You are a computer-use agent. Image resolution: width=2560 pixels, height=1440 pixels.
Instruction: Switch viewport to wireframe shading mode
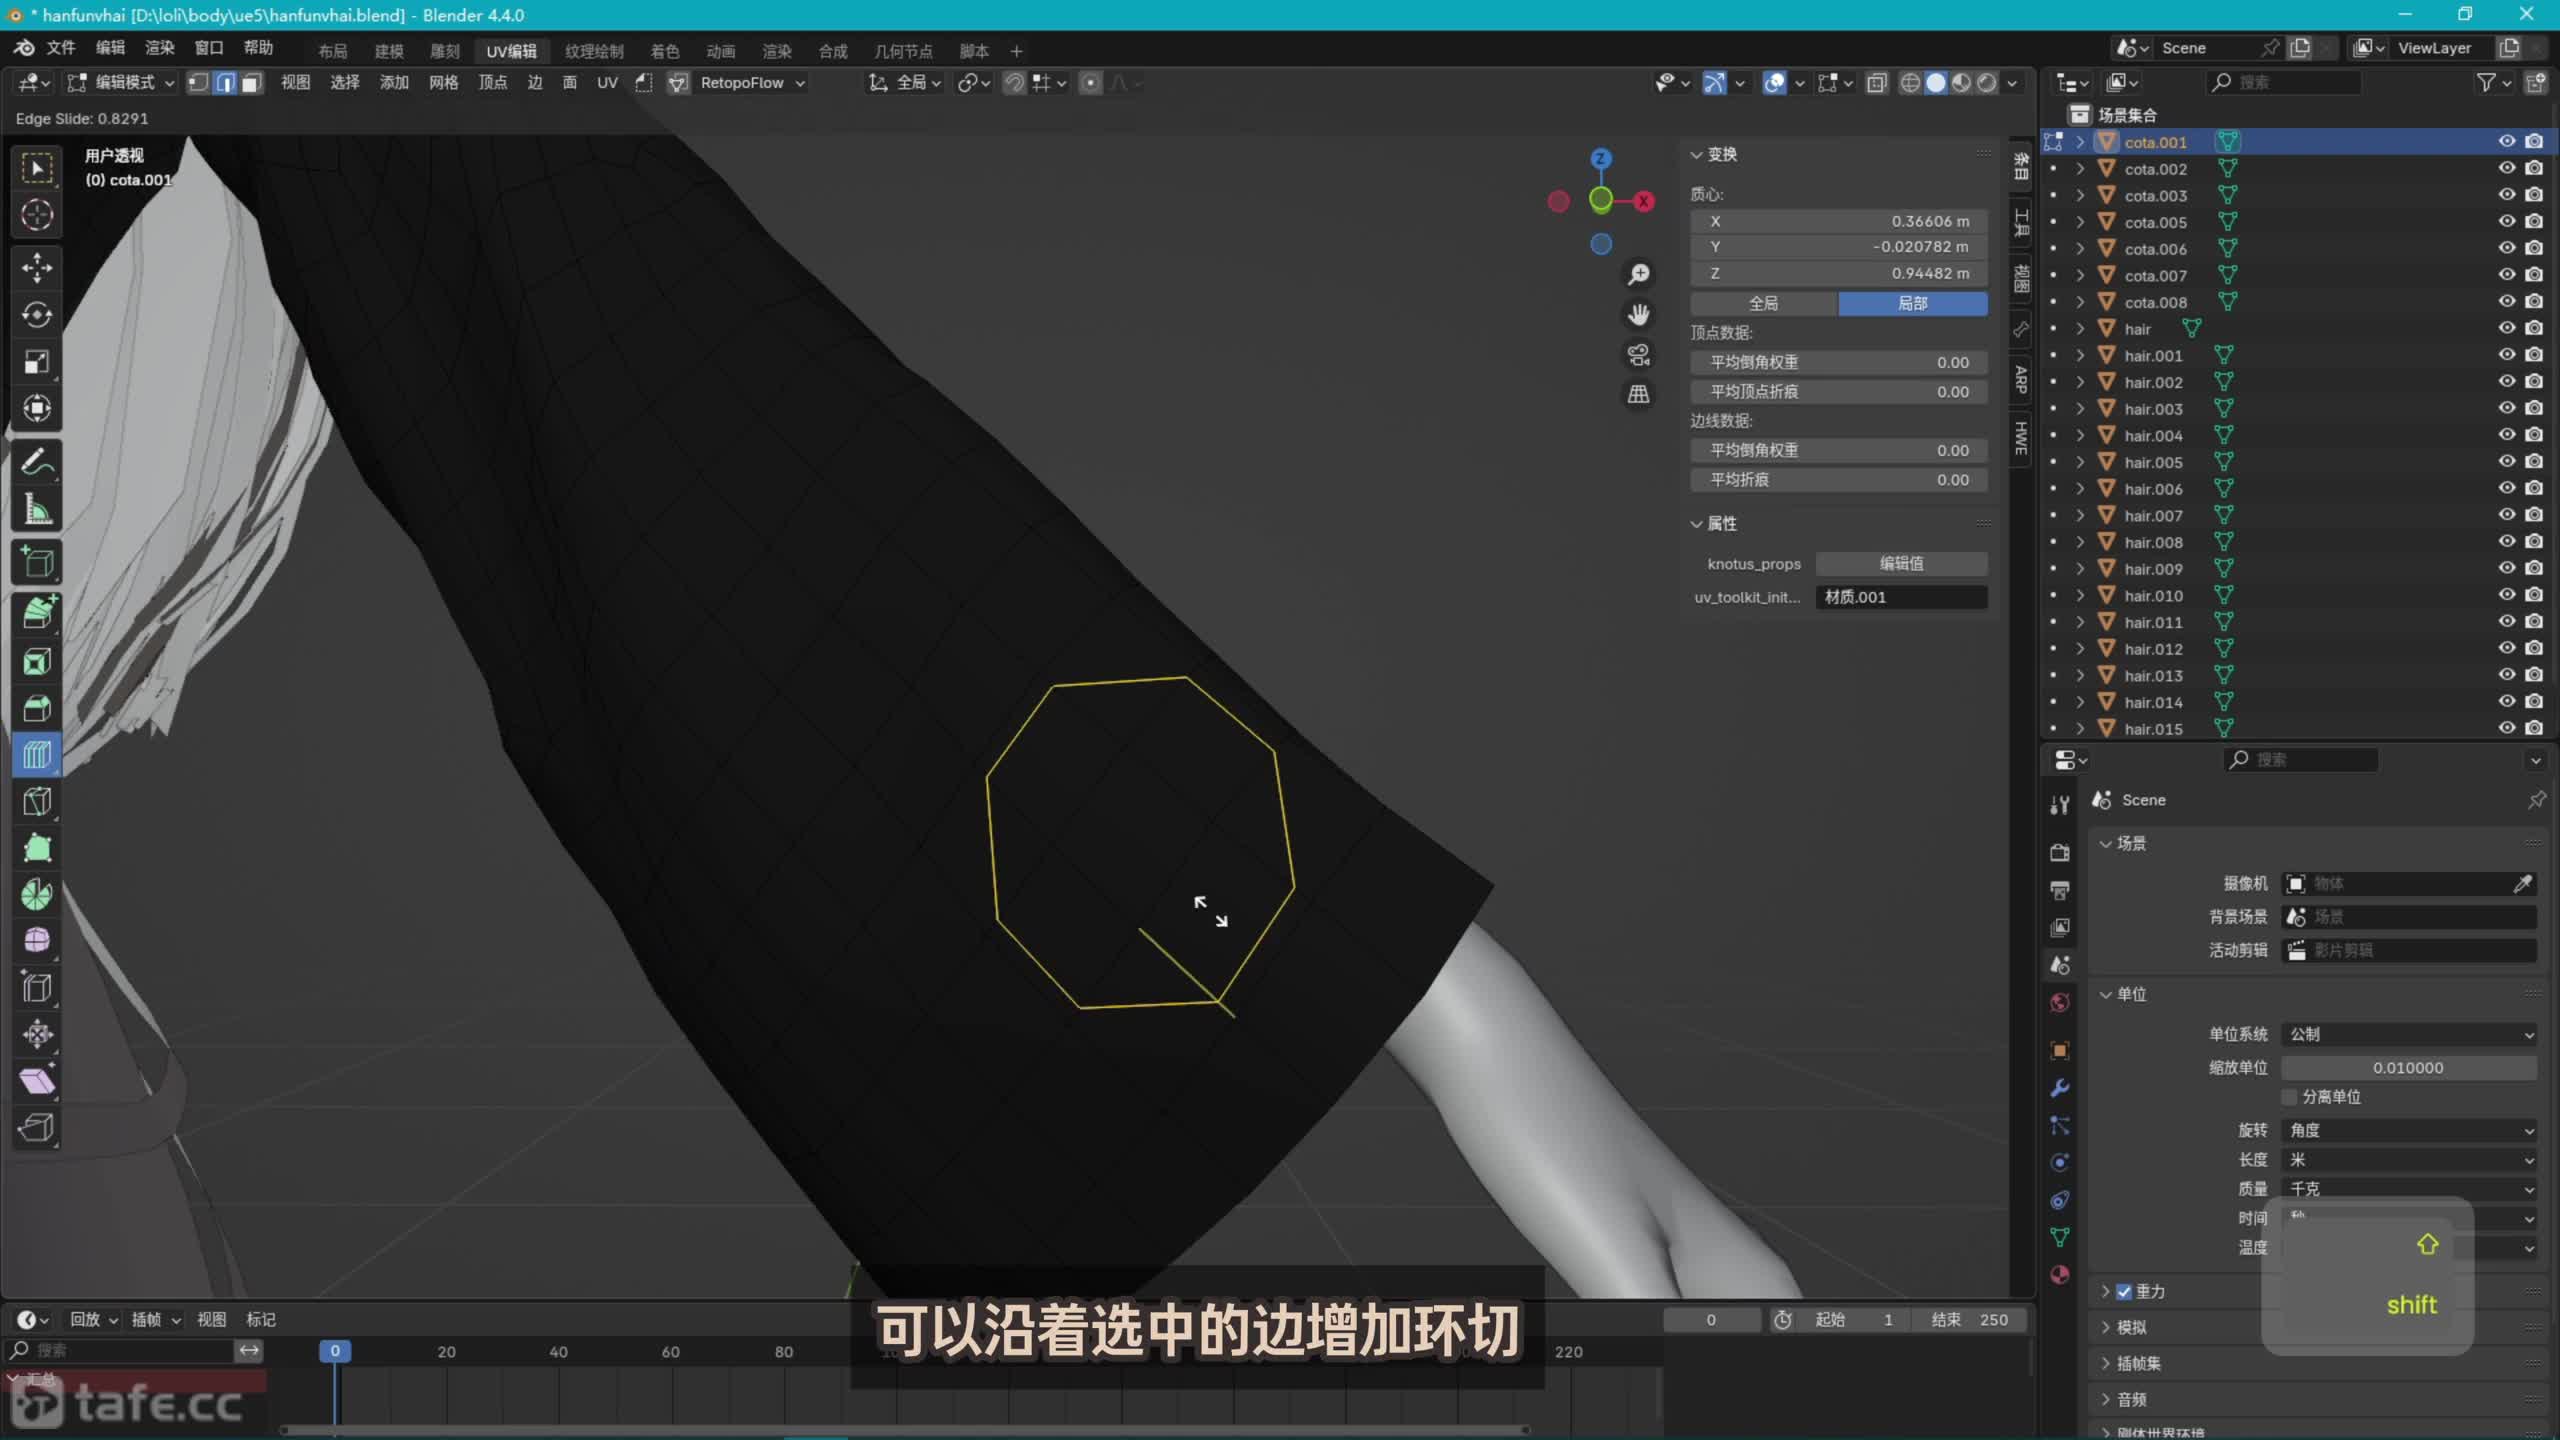pos(1911,83)
